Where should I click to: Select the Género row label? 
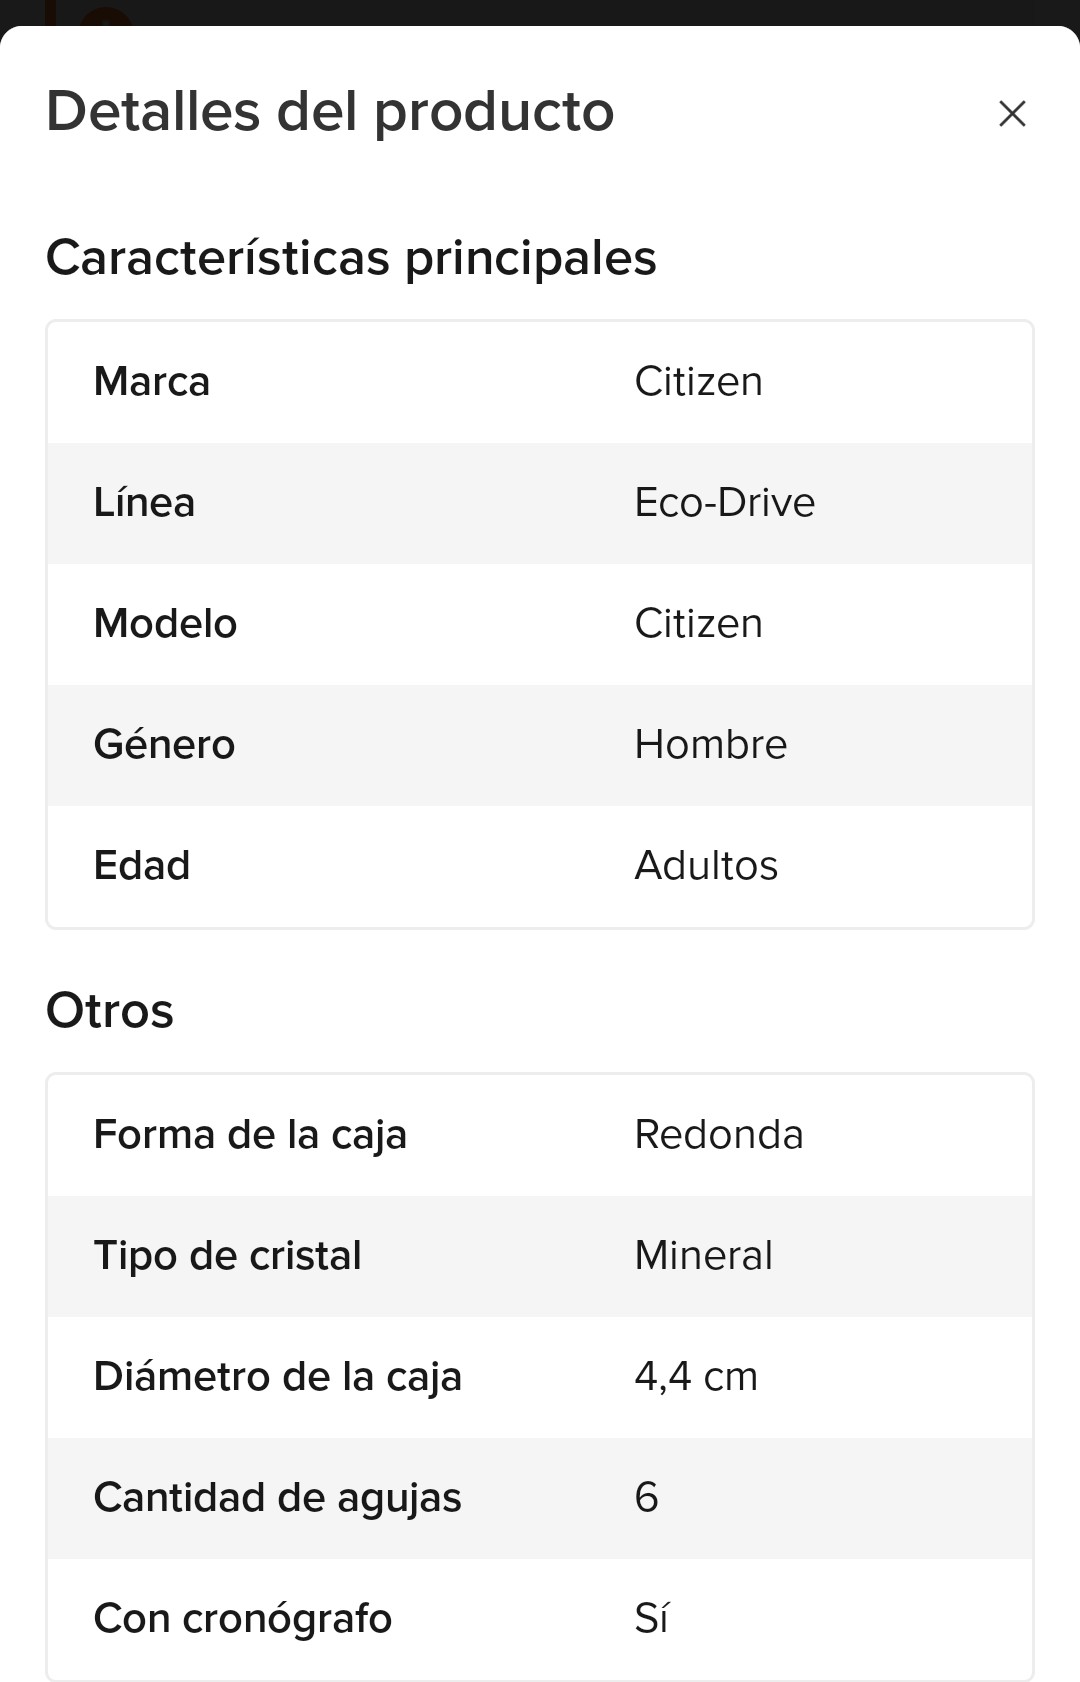(x=164, y=745)
